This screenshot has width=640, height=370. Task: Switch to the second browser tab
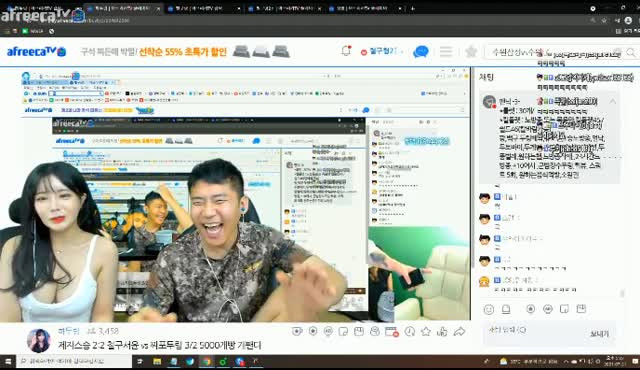pos(122,8)
